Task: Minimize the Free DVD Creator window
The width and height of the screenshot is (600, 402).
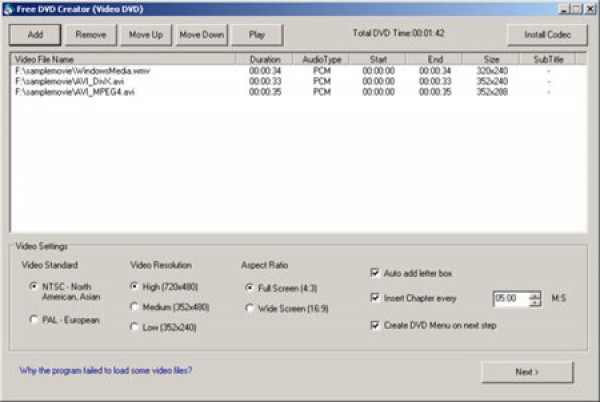Action: (564, 9)
